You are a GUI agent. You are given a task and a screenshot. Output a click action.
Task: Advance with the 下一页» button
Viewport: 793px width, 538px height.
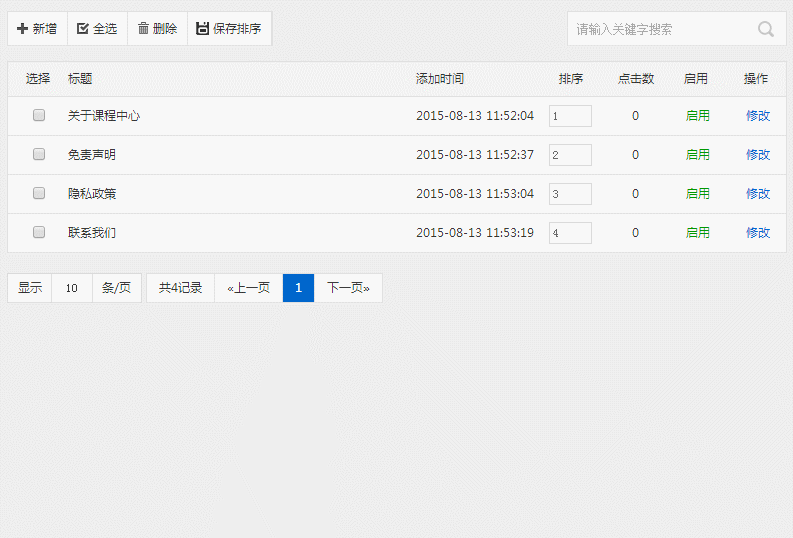[x=348, y=288]
